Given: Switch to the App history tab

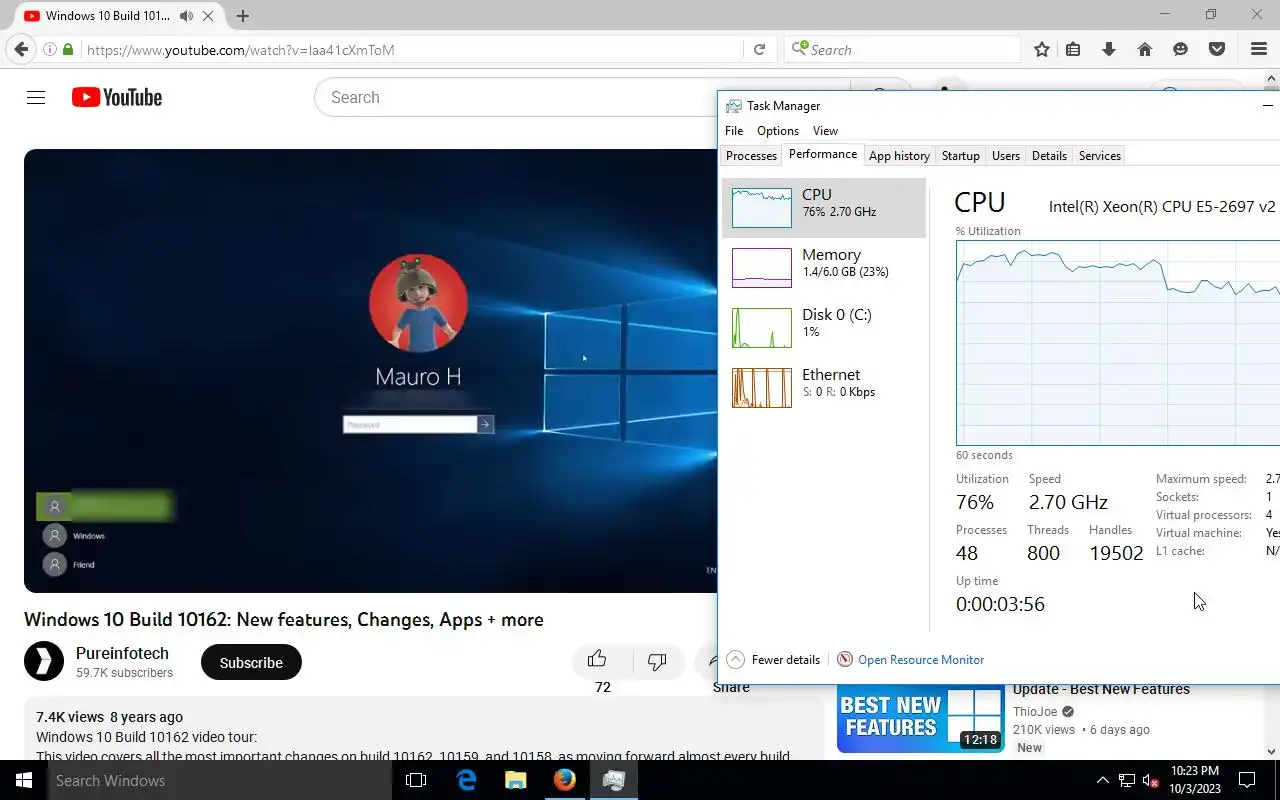Looking at the screenshot, I should coord(899,155).
